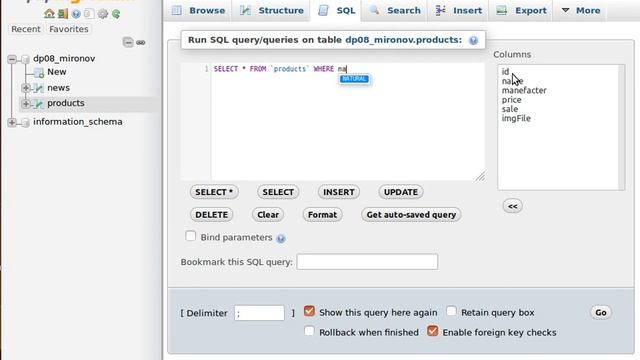Enable Bind parameters checkbox
Viewport: 640px width, 360px height.
pos(190,236)
